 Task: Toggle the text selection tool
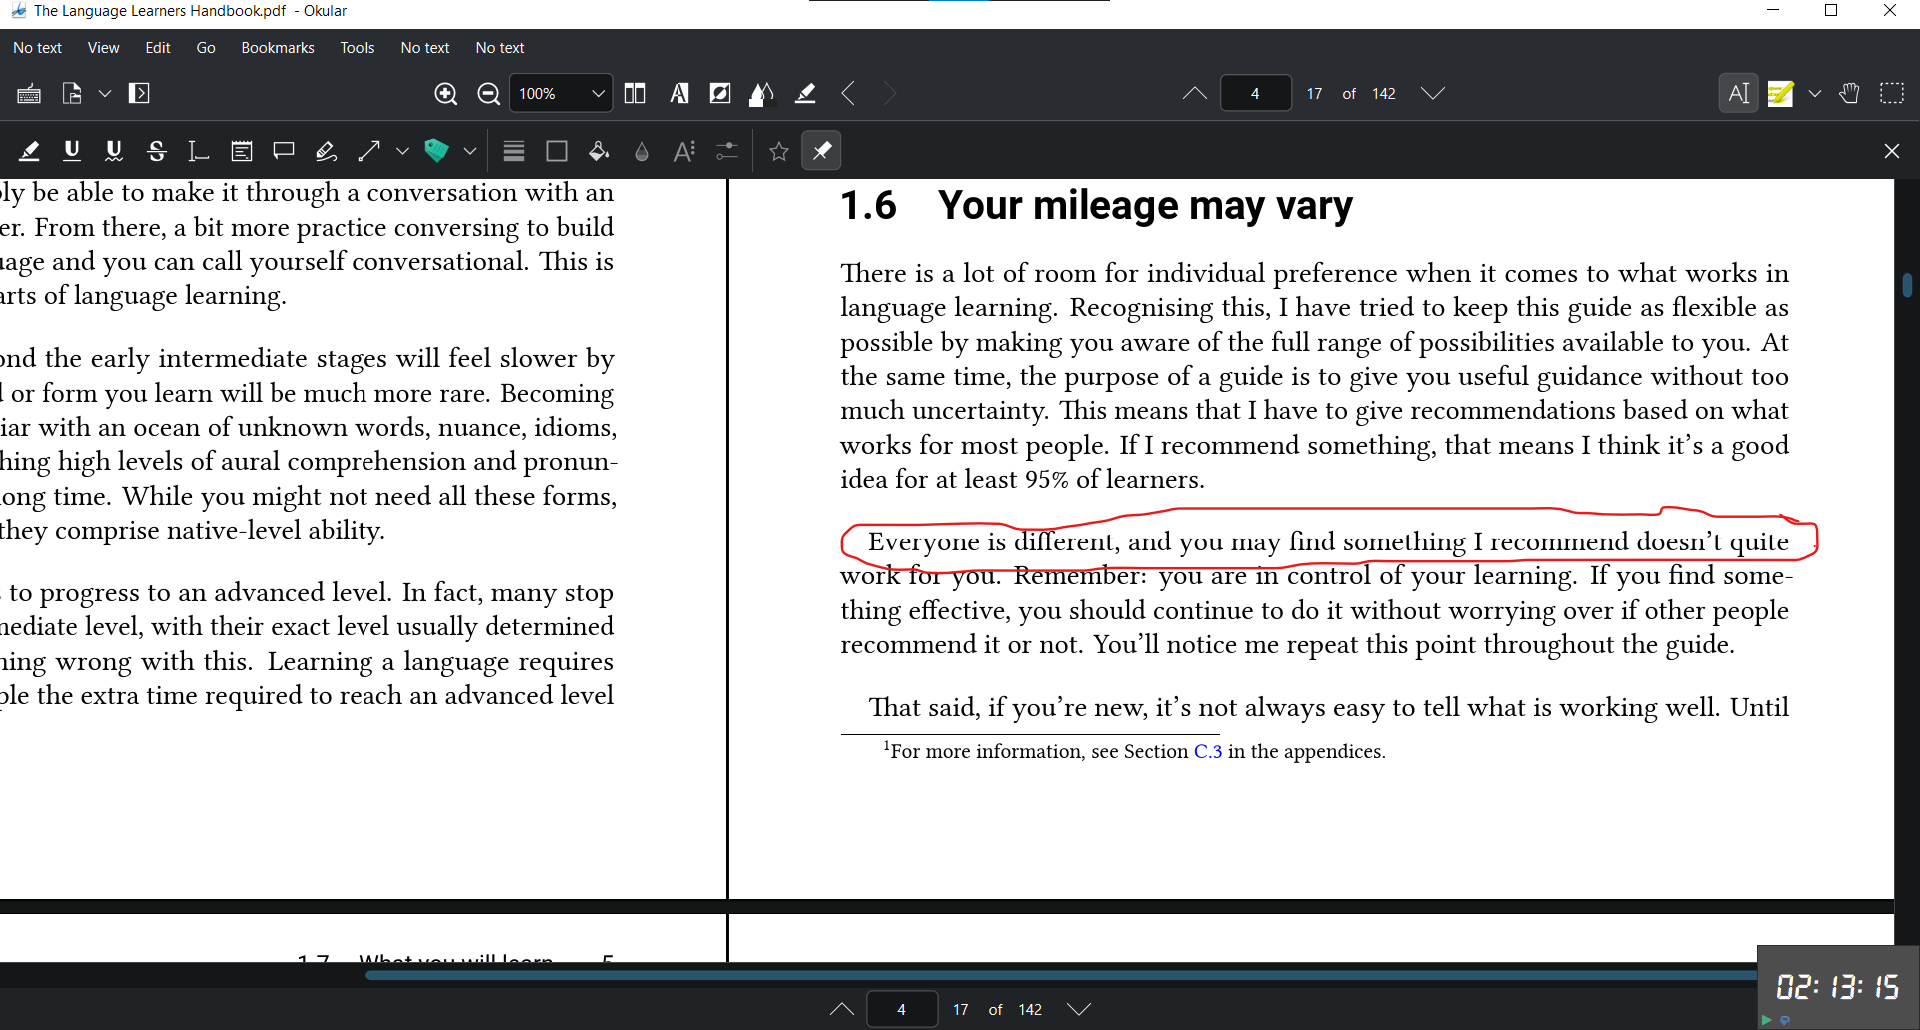1738,94
